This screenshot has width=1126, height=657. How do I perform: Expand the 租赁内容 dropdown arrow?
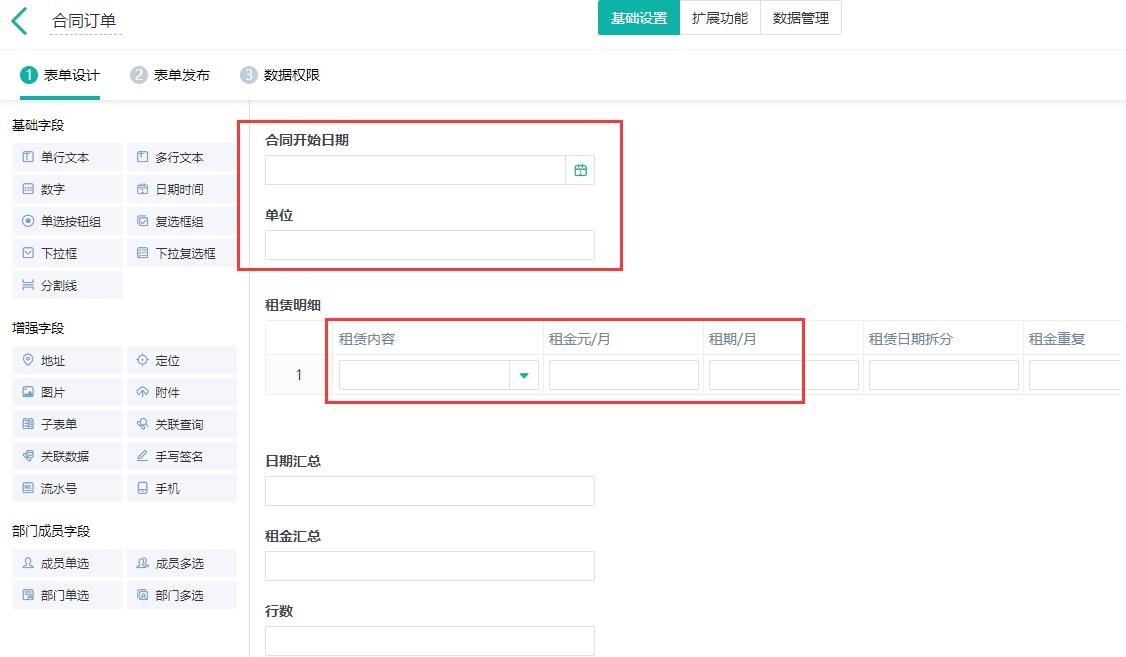click(x=524, y=375)
